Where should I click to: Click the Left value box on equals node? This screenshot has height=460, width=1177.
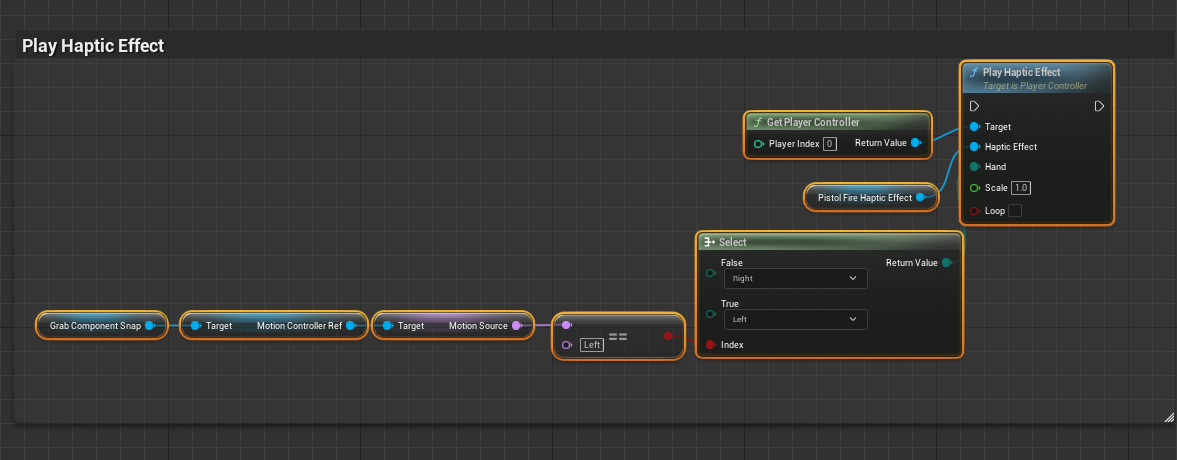(592, 345)
